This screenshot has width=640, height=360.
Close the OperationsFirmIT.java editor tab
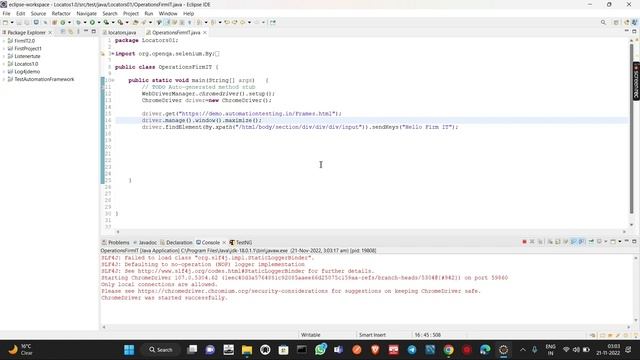204,32
